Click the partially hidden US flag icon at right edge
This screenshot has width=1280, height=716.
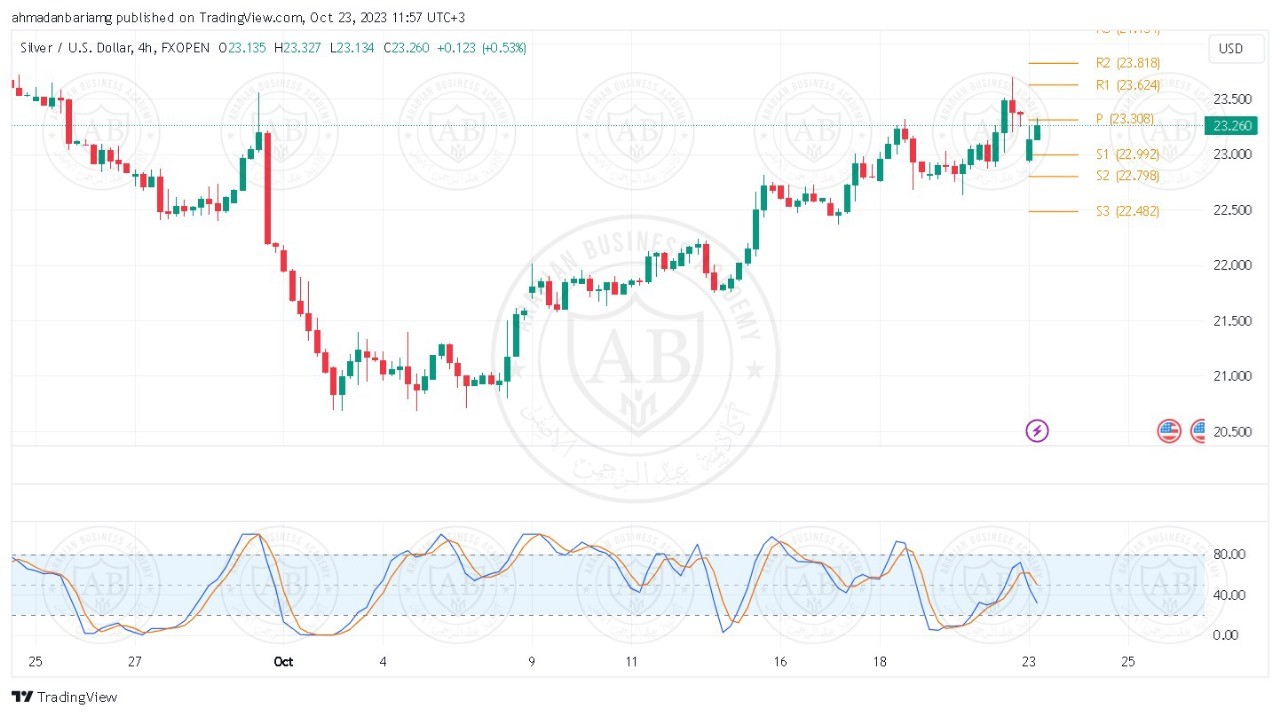(x=1198, y=431)
